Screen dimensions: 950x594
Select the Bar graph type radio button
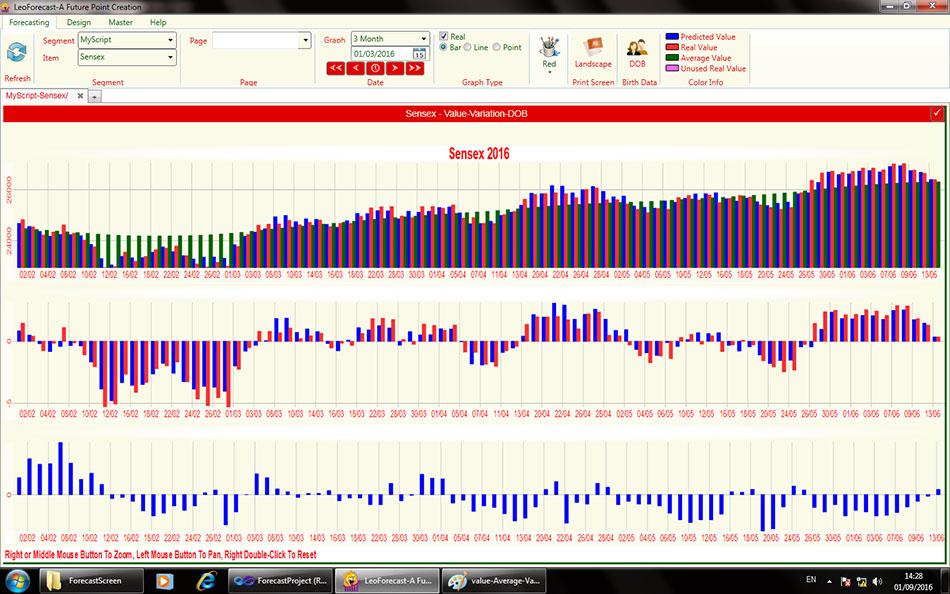click(443, 47)
